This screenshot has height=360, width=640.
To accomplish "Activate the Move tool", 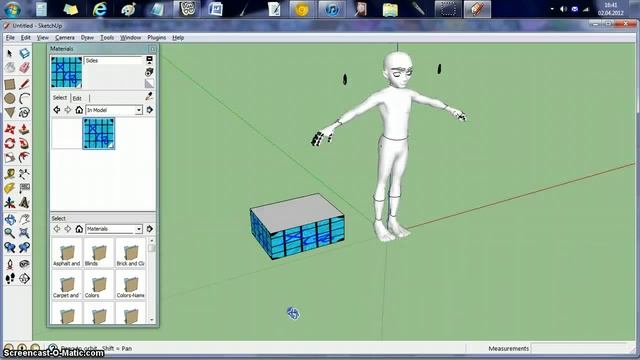I will tap(10, 129).
